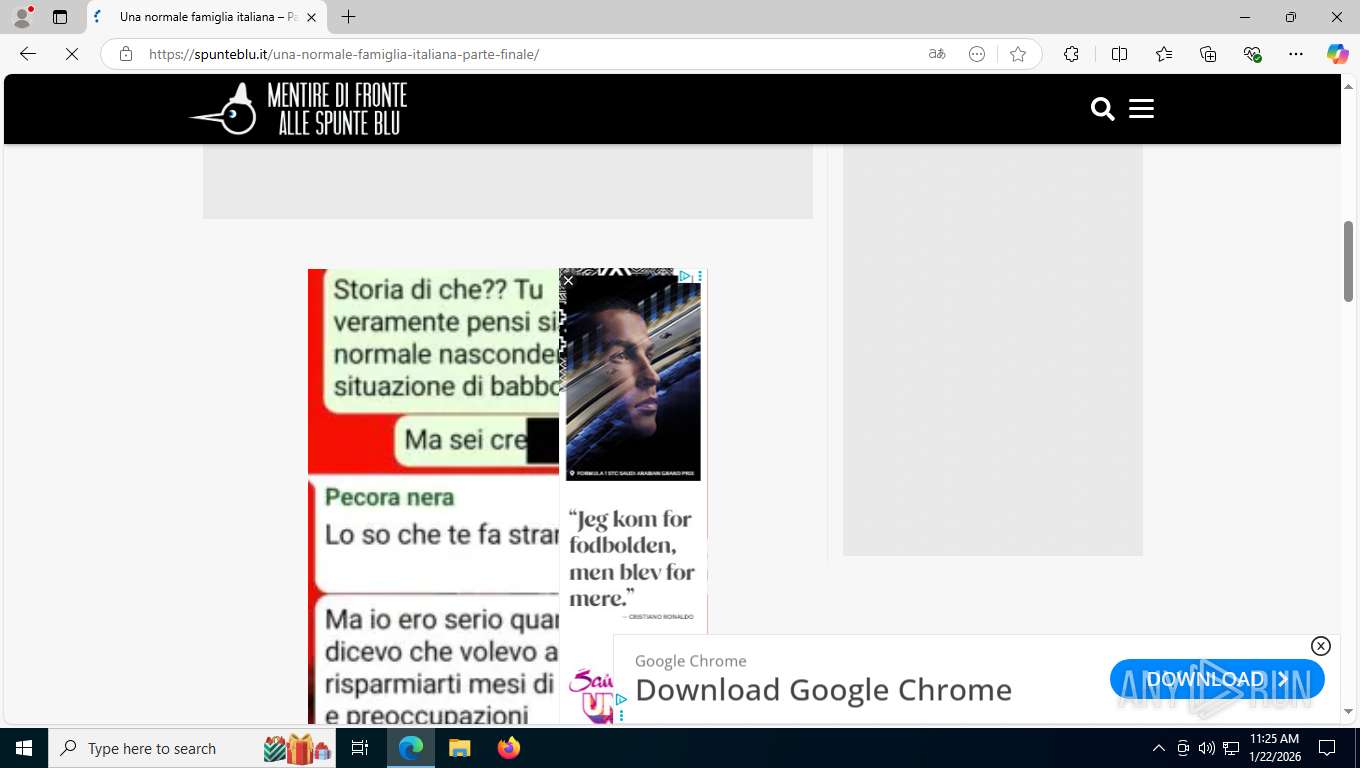Open the Settings and more menu
1360x768 pixels.
point(1296,54)
